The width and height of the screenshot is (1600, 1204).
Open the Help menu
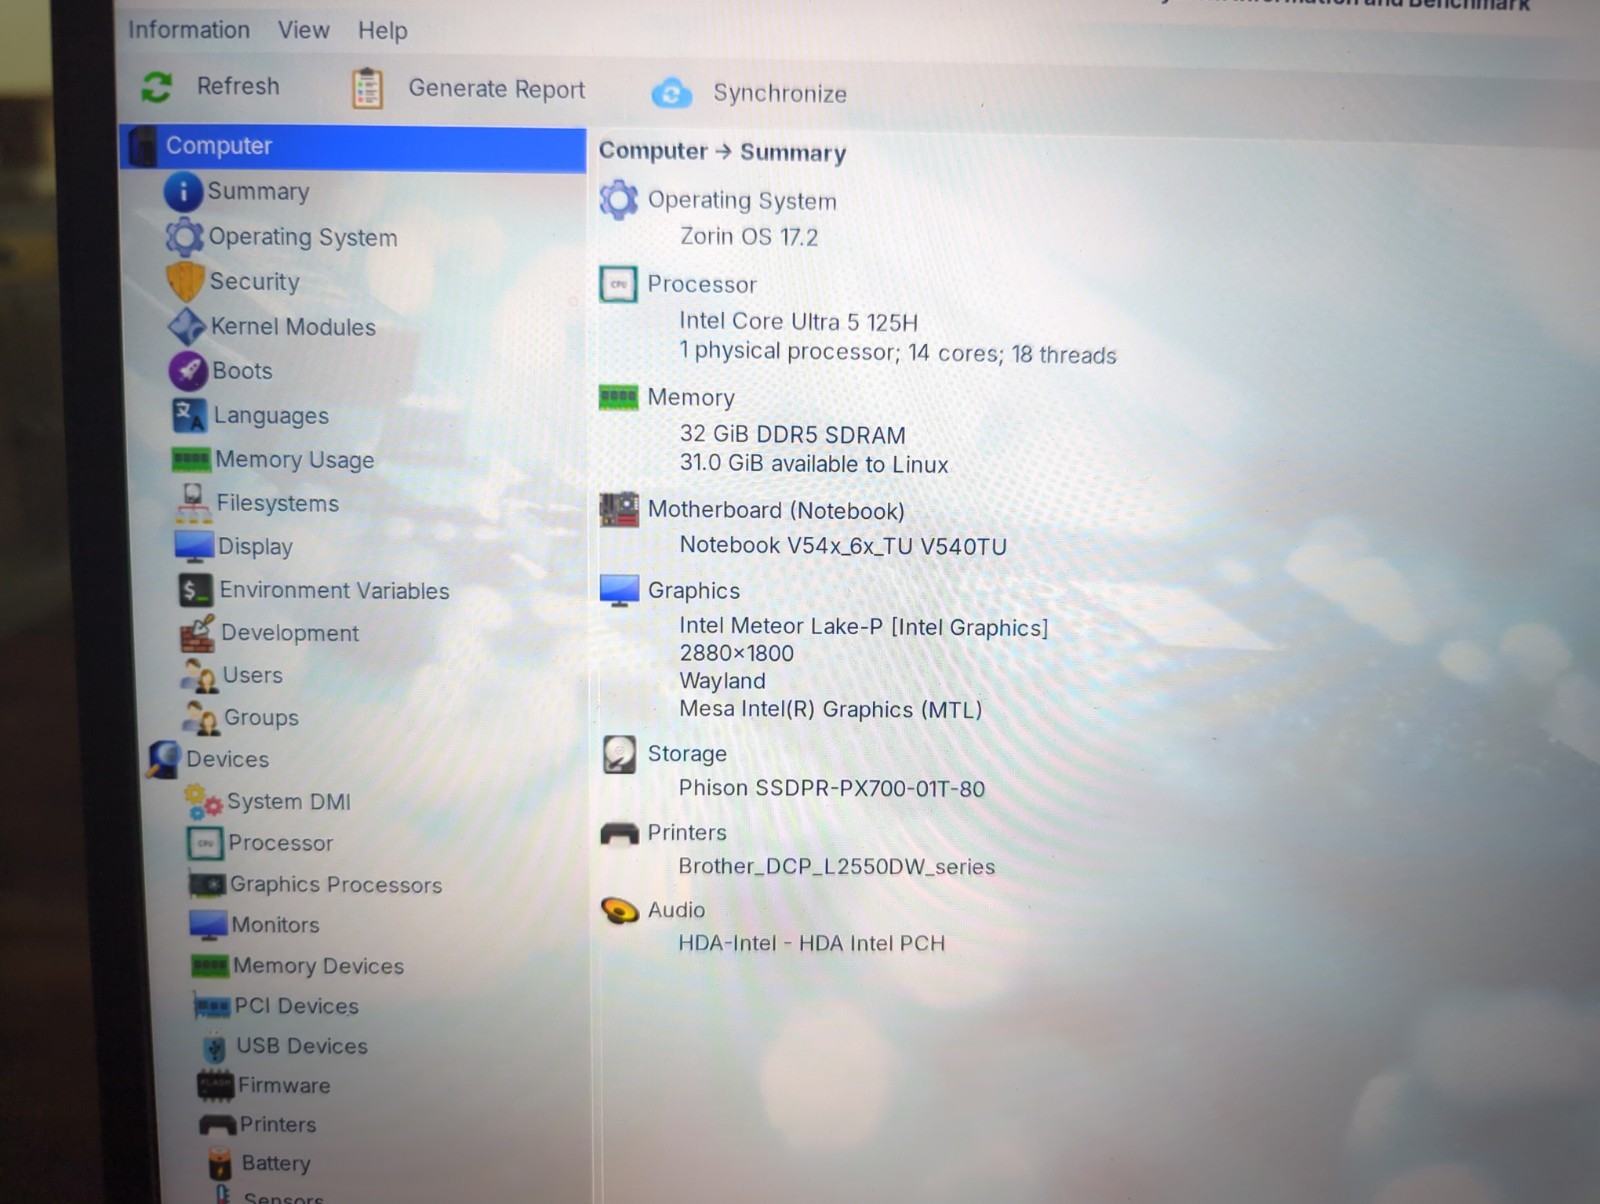pyautogui.click(x=383, y=31)
